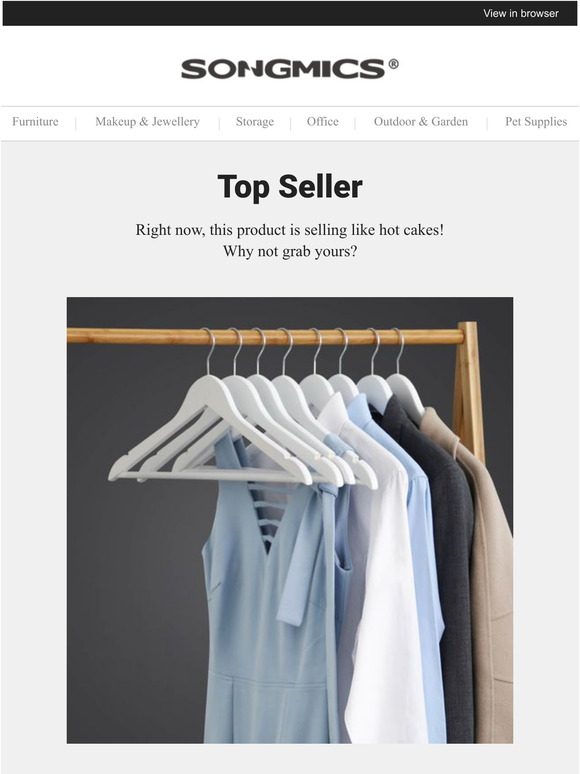580x774 pixels.
Task: Visit the Outdoor & Garden category
Action: pos(421,121)
